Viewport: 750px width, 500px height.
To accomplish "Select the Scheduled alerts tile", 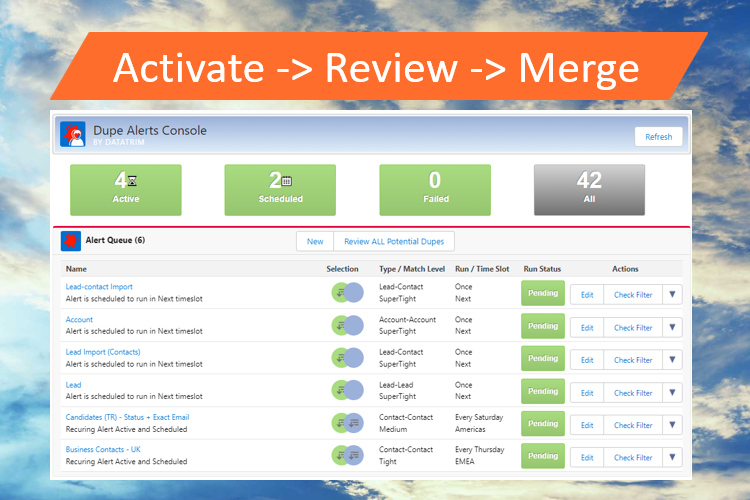I will pyautogui.click(x=279, y=190).
